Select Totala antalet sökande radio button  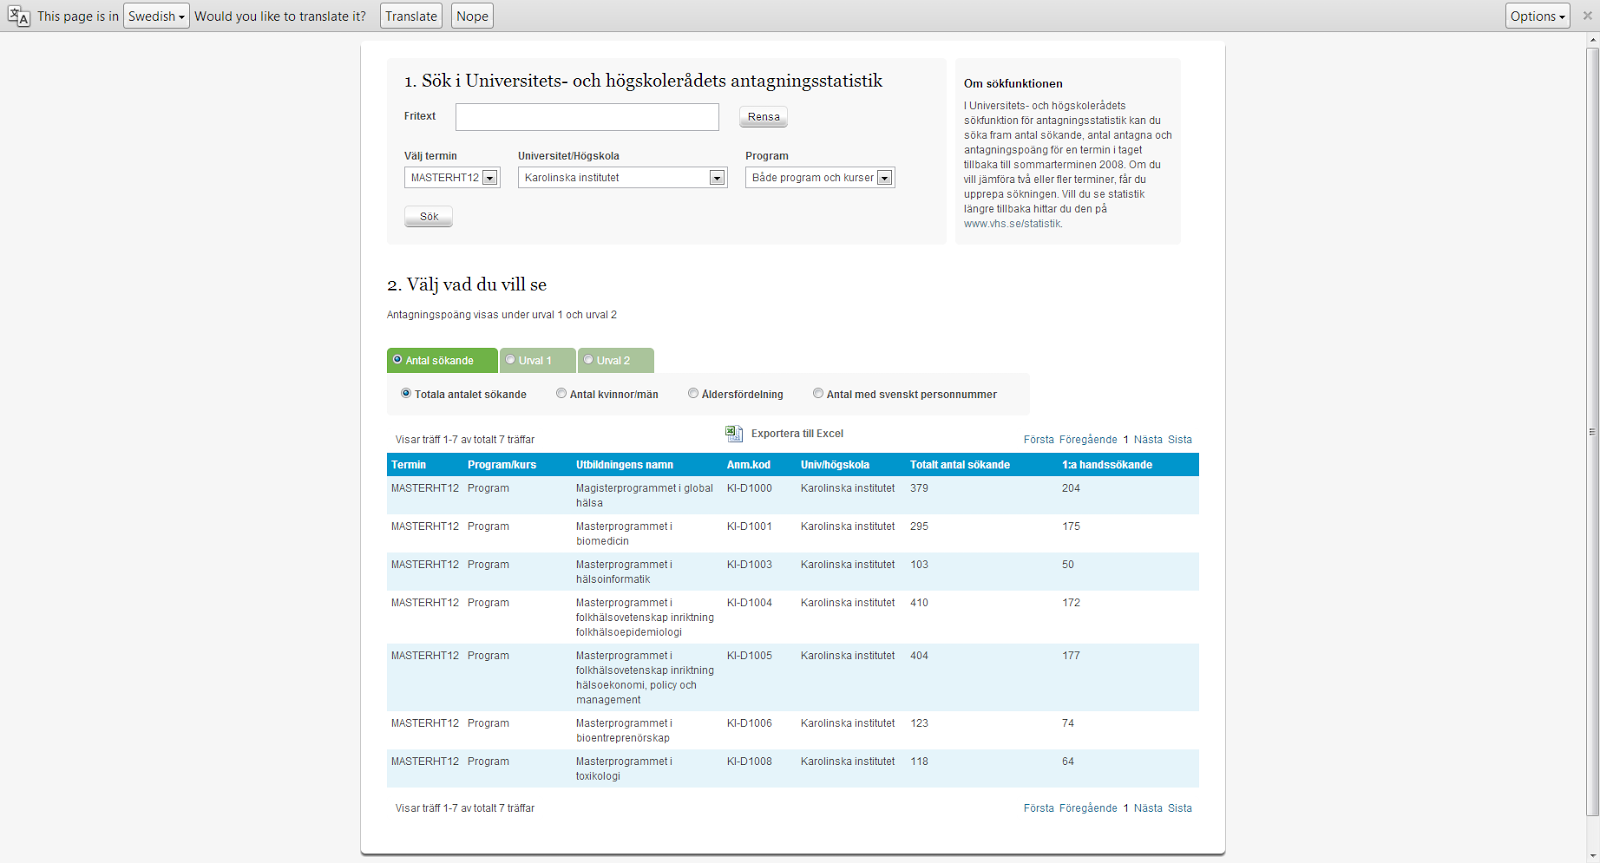tap(406, 393)
